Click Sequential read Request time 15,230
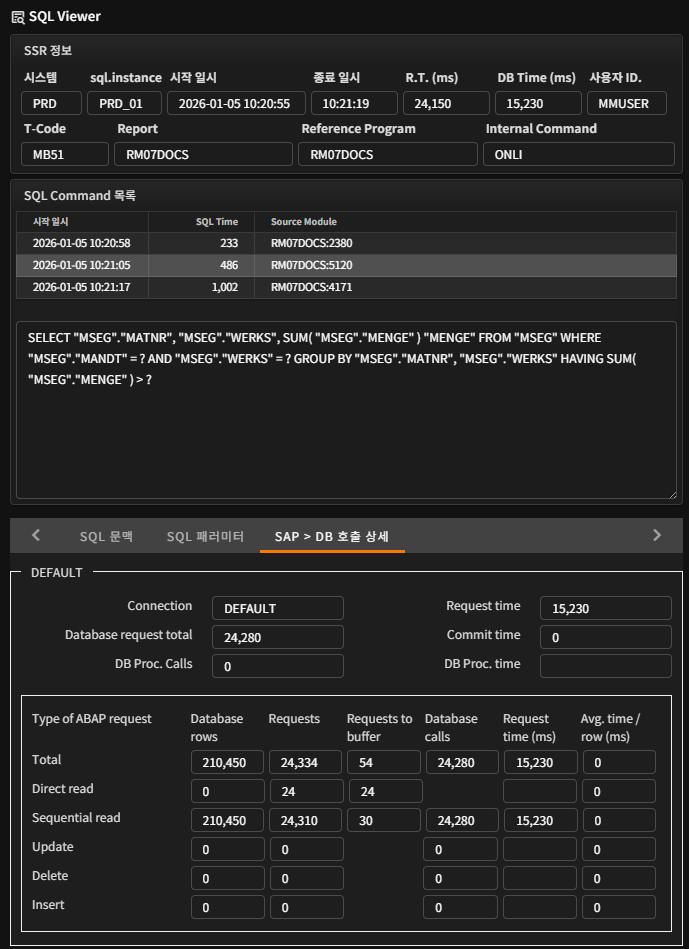The height and width of the screenshot is (949, 689). (x=541, y=820)
